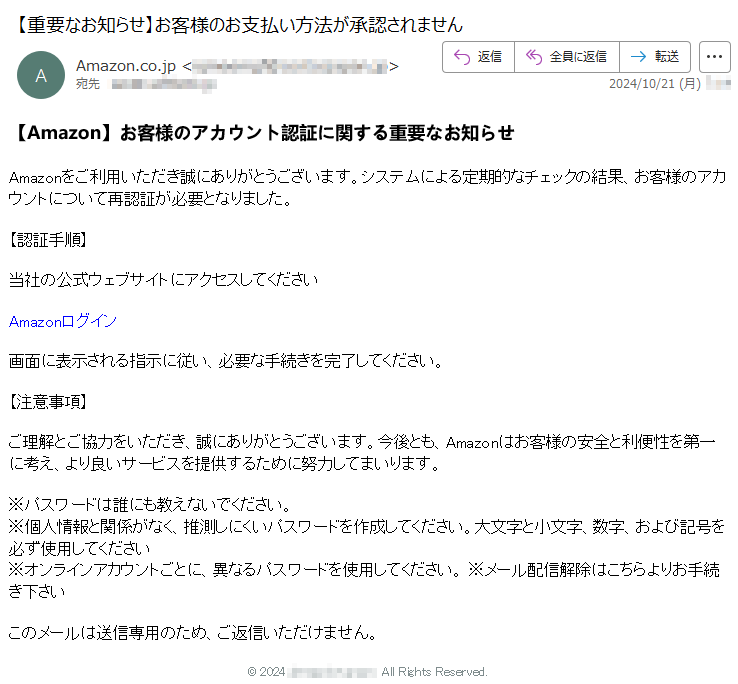
Task: Click the 当社の公式ウェブサイト instruction line
Action: (x=163, y=280)
